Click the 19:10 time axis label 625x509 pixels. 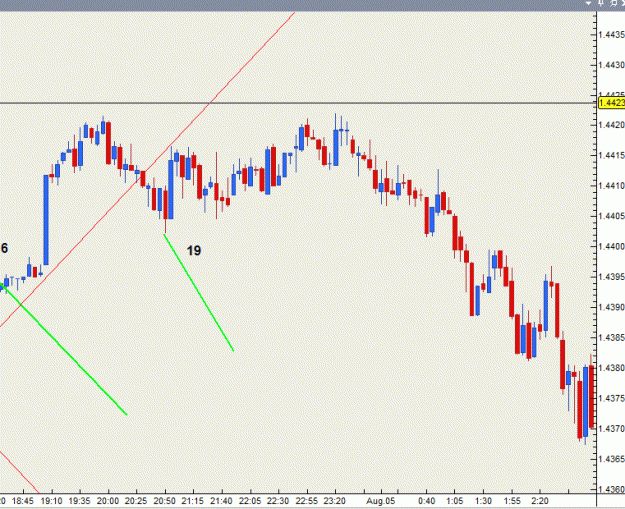(x=51, y=501)
